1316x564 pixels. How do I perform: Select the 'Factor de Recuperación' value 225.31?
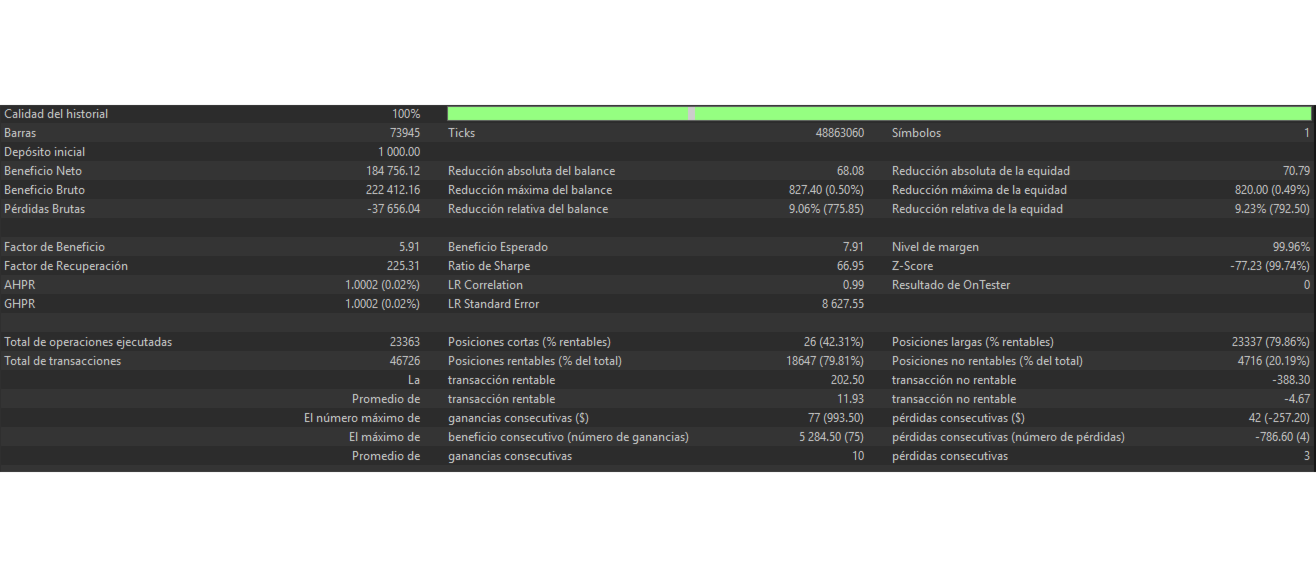click(x=404, y=266)
